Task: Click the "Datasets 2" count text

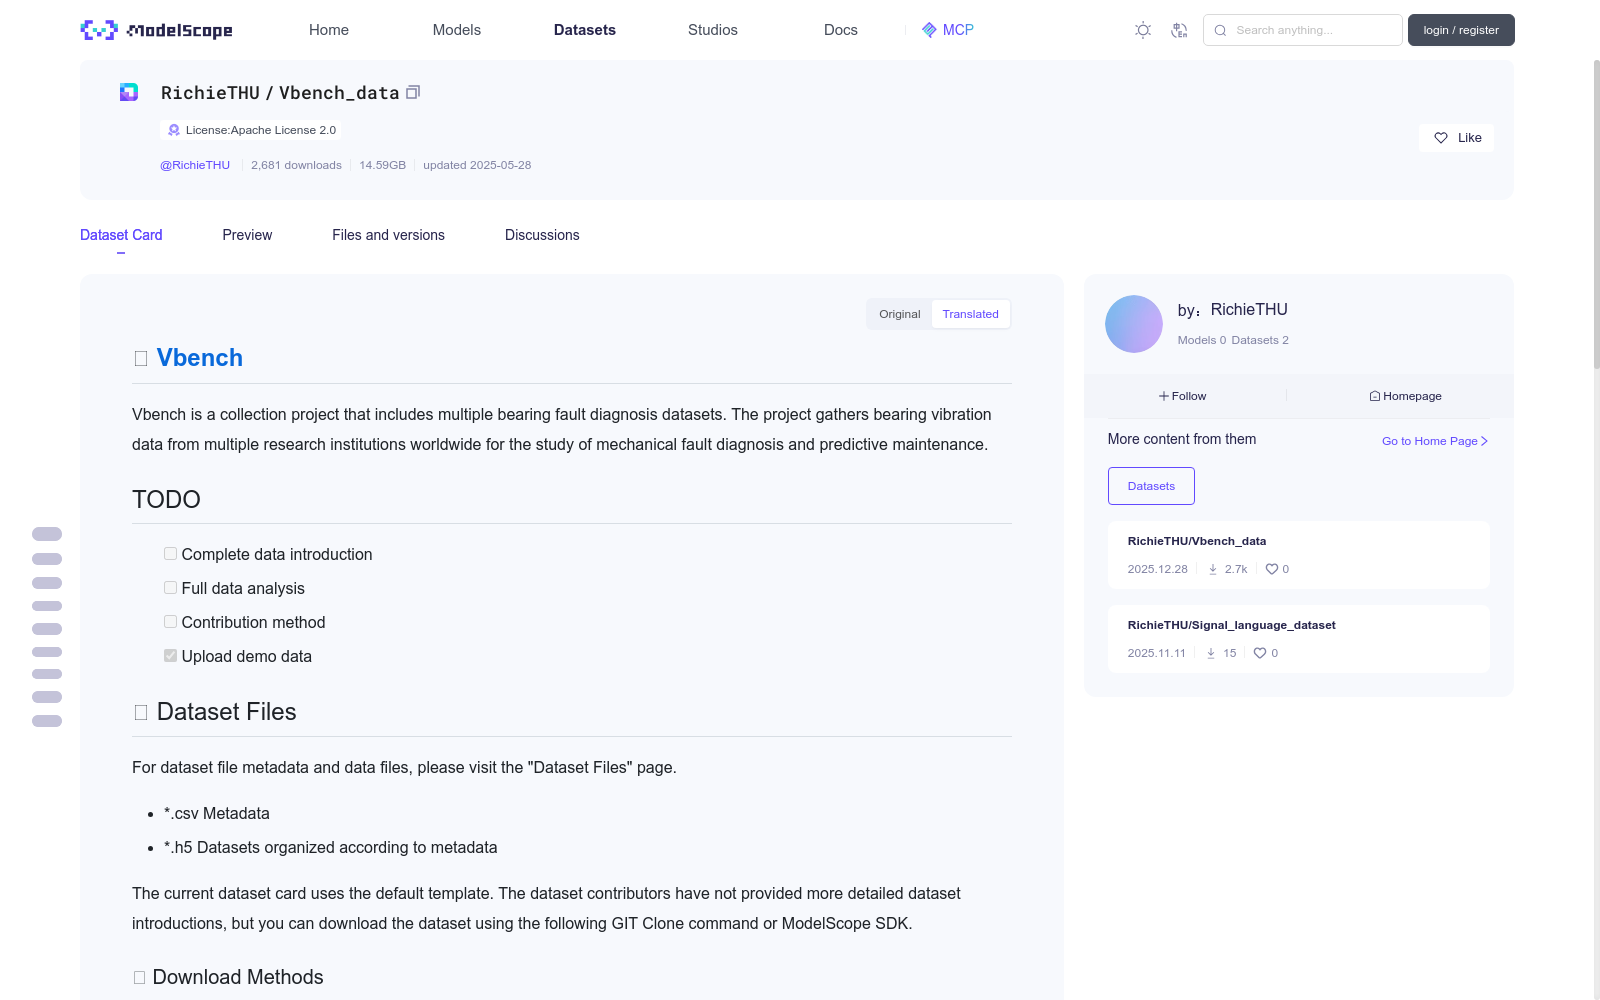Action: tap(1260, 340)
